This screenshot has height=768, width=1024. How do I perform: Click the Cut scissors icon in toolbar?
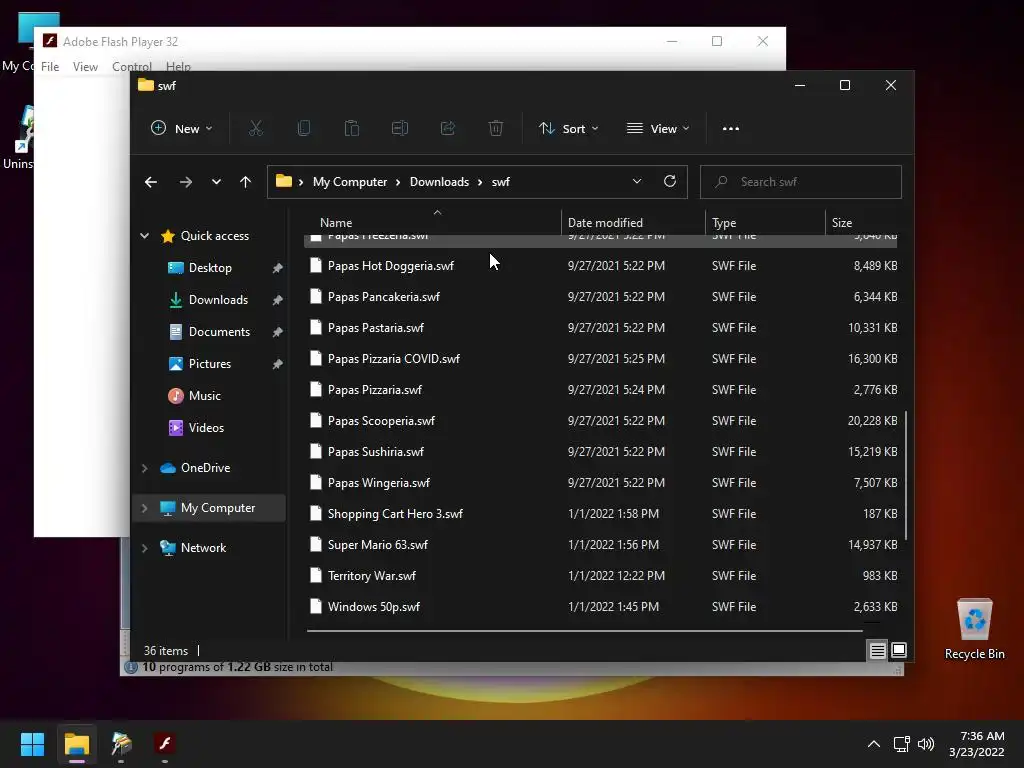click(255, 128)
